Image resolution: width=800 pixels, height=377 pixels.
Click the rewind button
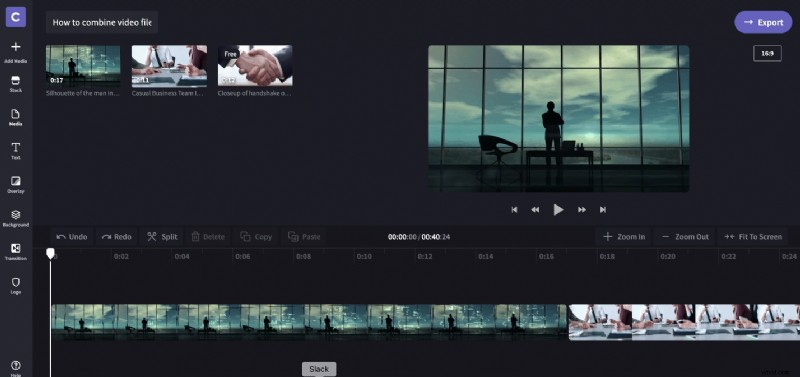click(535, 210)
